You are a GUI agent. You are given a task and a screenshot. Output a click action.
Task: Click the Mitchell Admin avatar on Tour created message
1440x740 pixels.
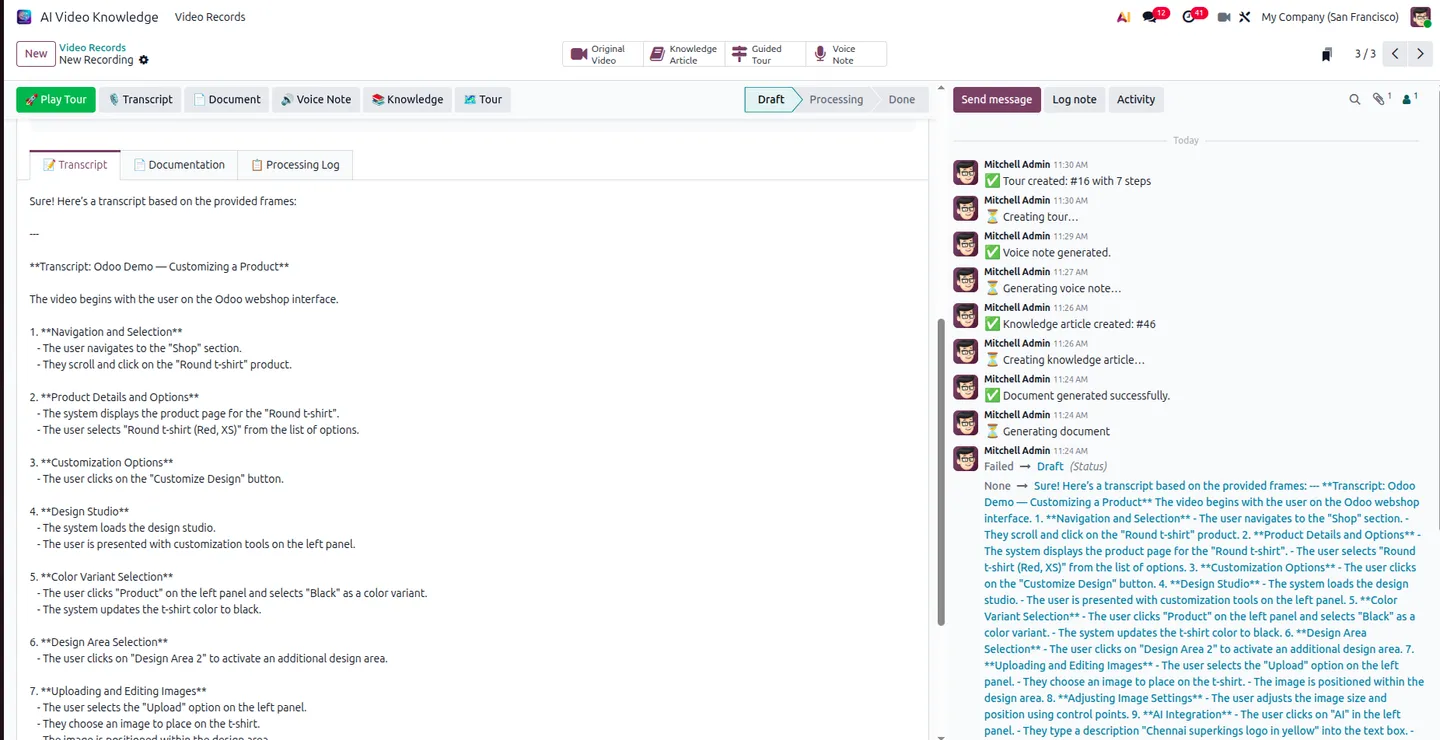tap(965, 173)
